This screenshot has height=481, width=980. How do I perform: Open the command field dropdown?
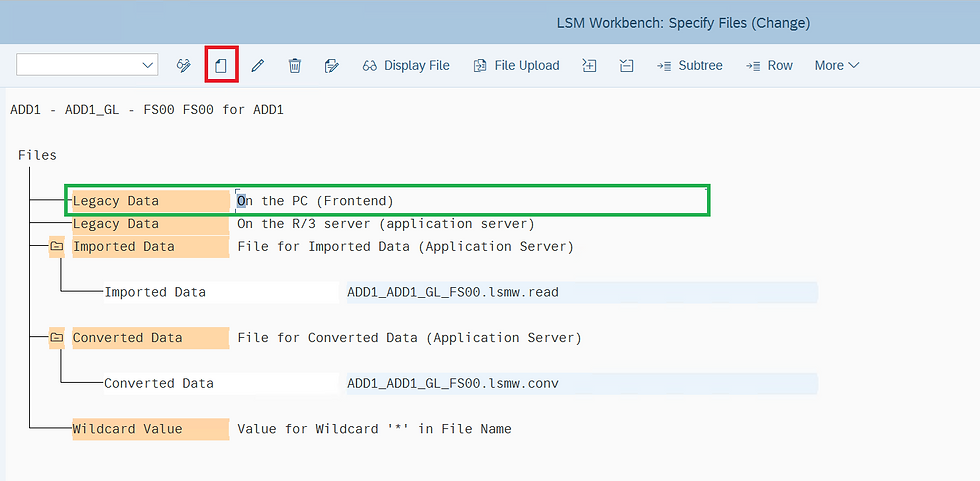coord(148,65)
